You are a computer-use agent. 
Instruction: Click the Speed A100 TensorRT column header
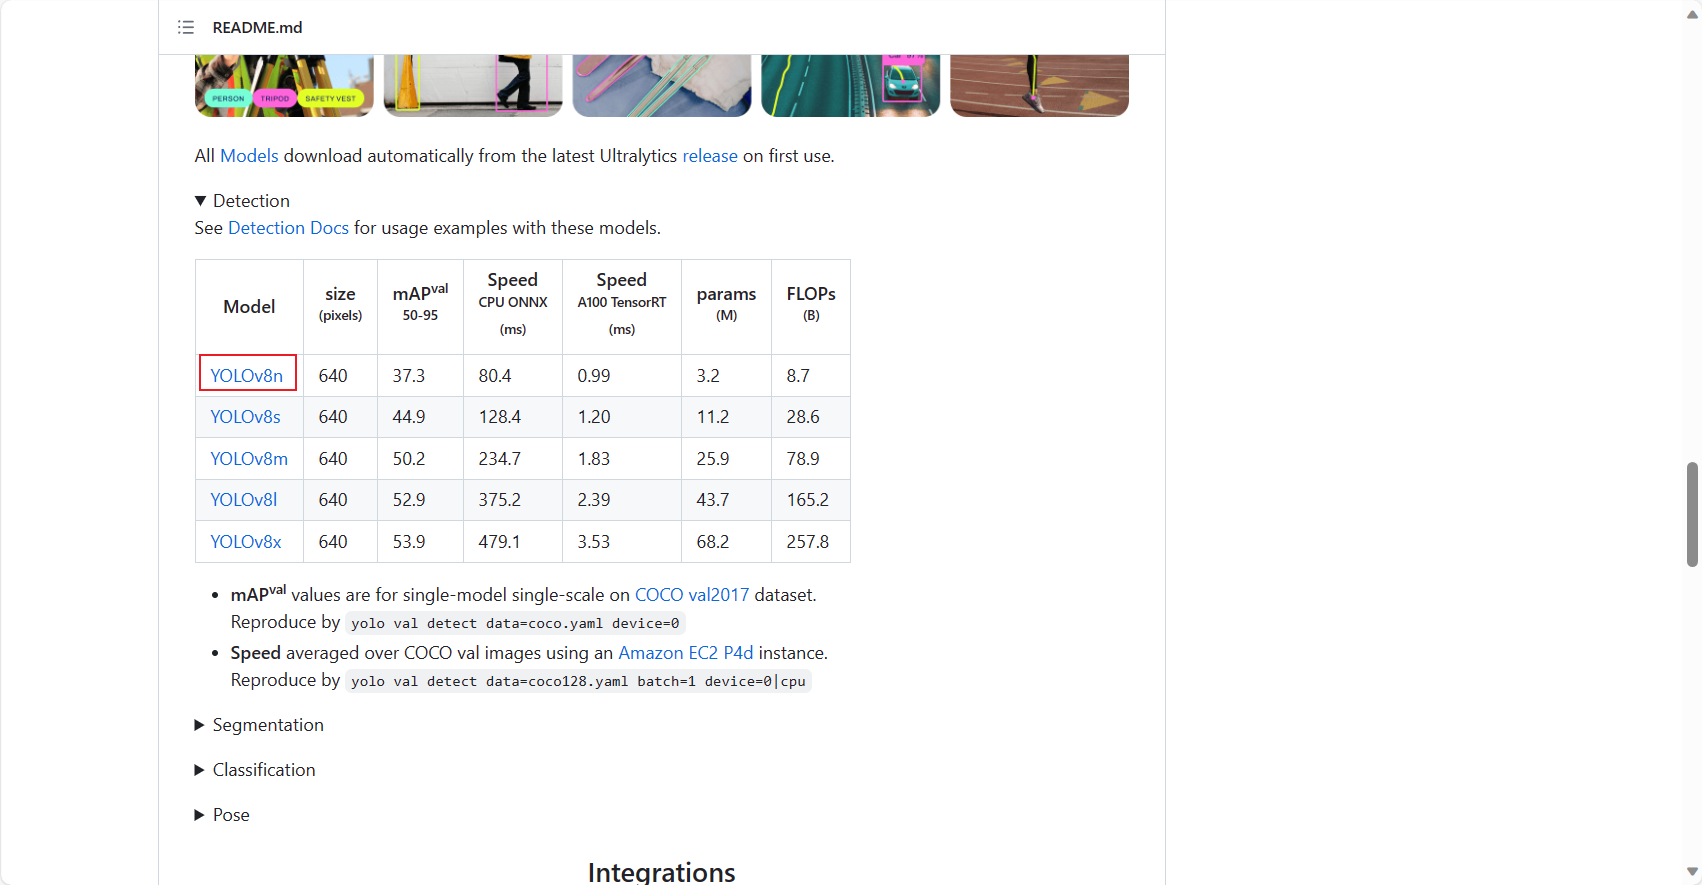click(x=622, y=307)
